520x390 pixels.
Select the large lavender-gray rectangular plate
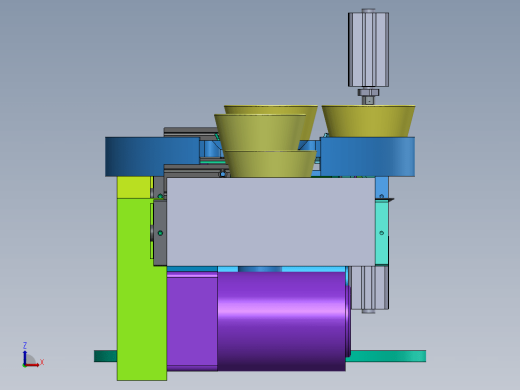271,222
